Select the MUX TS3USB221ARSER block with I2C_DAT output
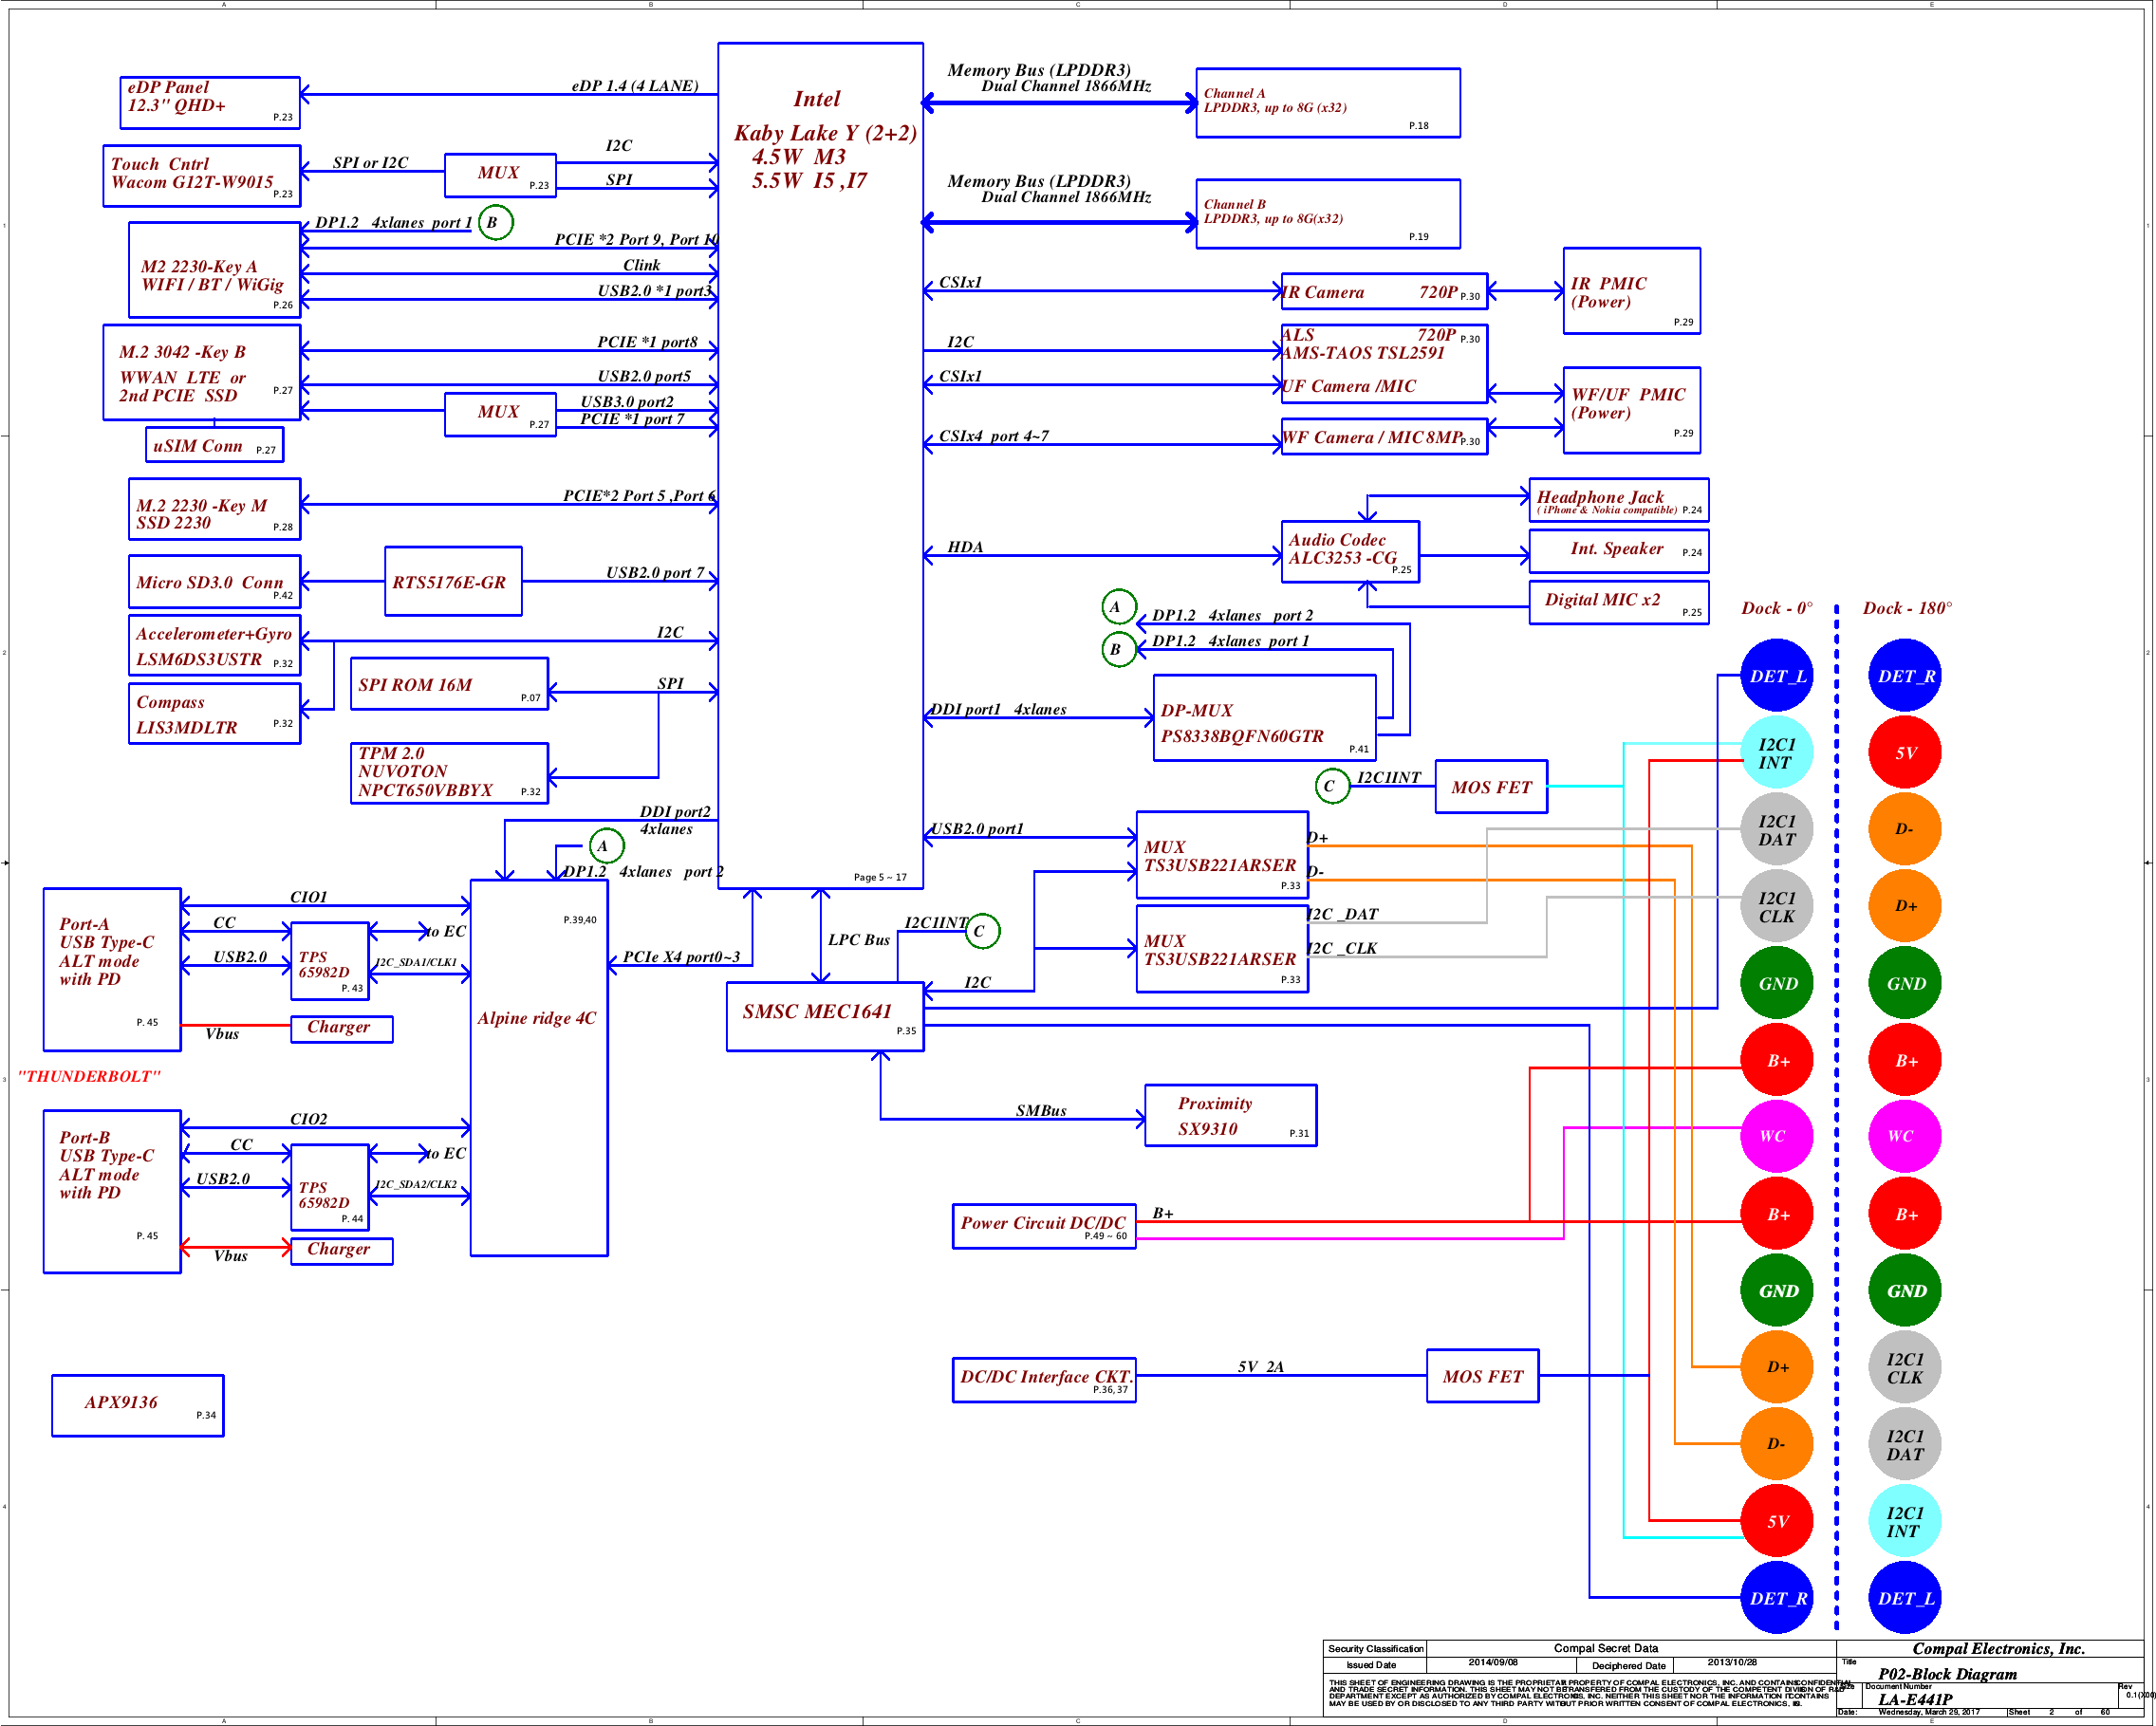The image size is (2156, 1726). (x=1222, y=948)
